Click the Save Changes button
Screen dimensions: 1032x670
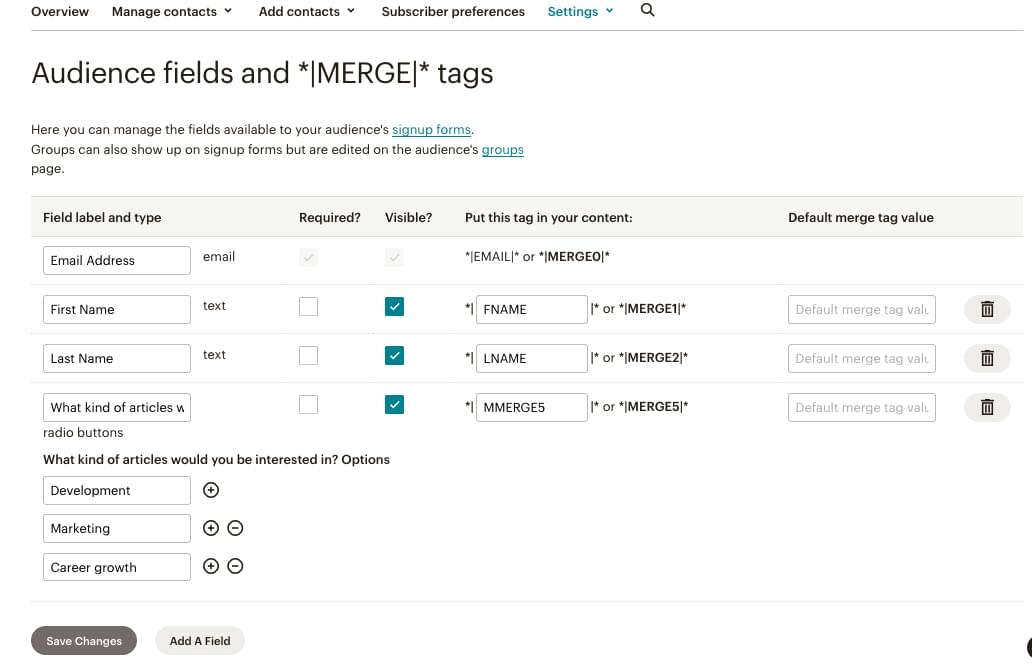pyautogui.click(x=84, y=641)
